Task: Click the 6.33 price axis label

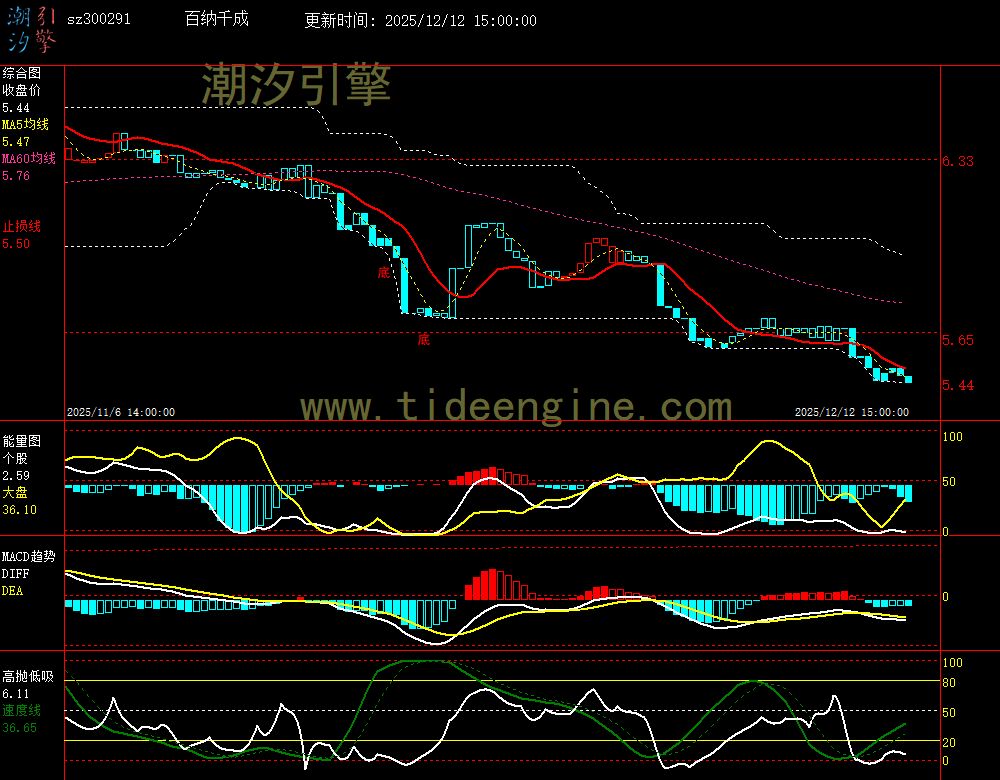Action: click(x=958, y=160)
